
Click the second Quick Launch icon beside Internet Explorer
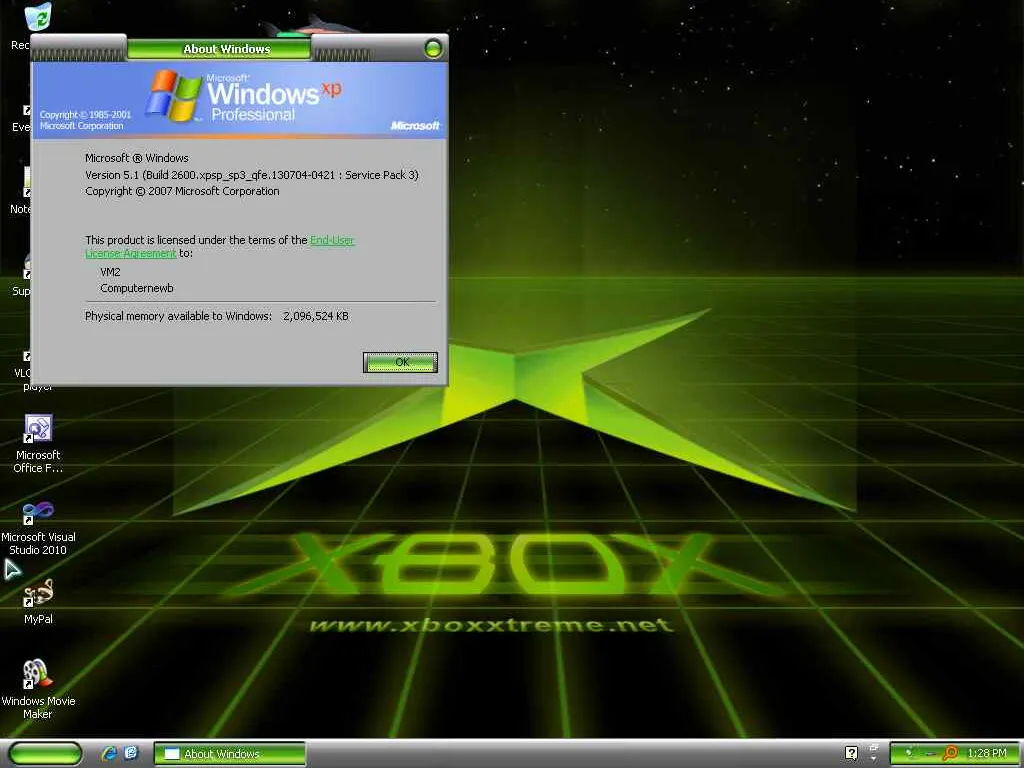click(131, 754)
